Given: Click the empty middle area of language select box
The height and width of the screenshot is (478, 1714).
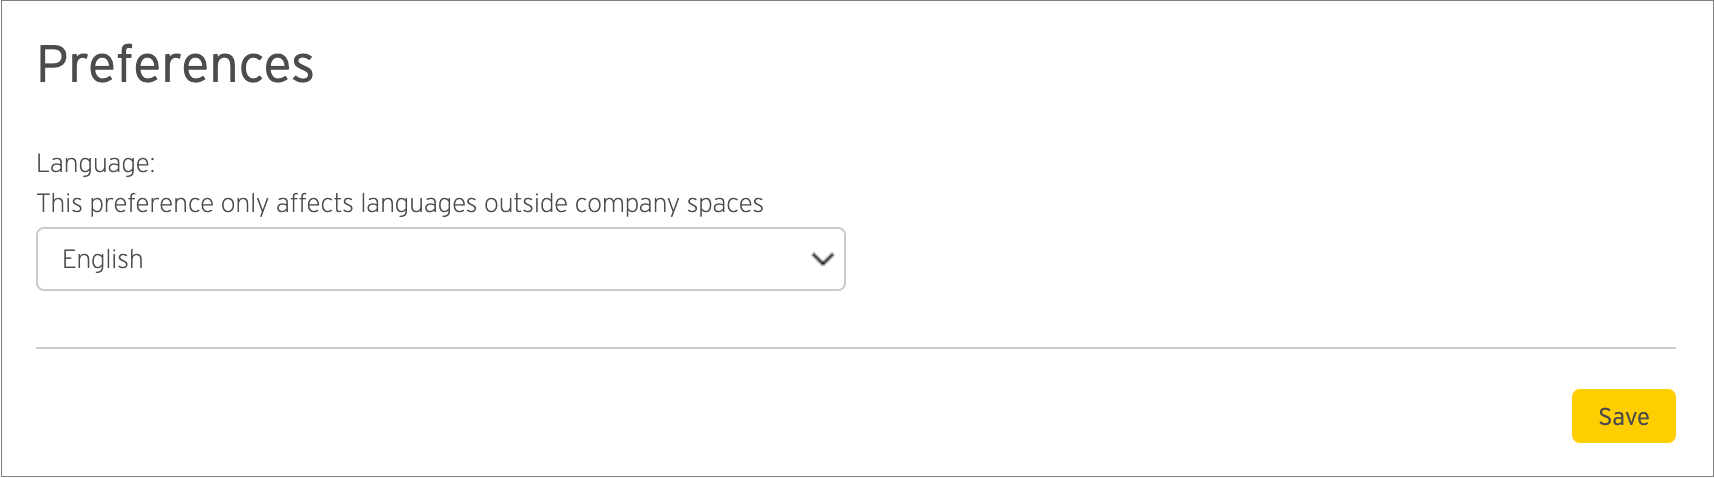Looking at the screenshot, I should tap(470, 259).
